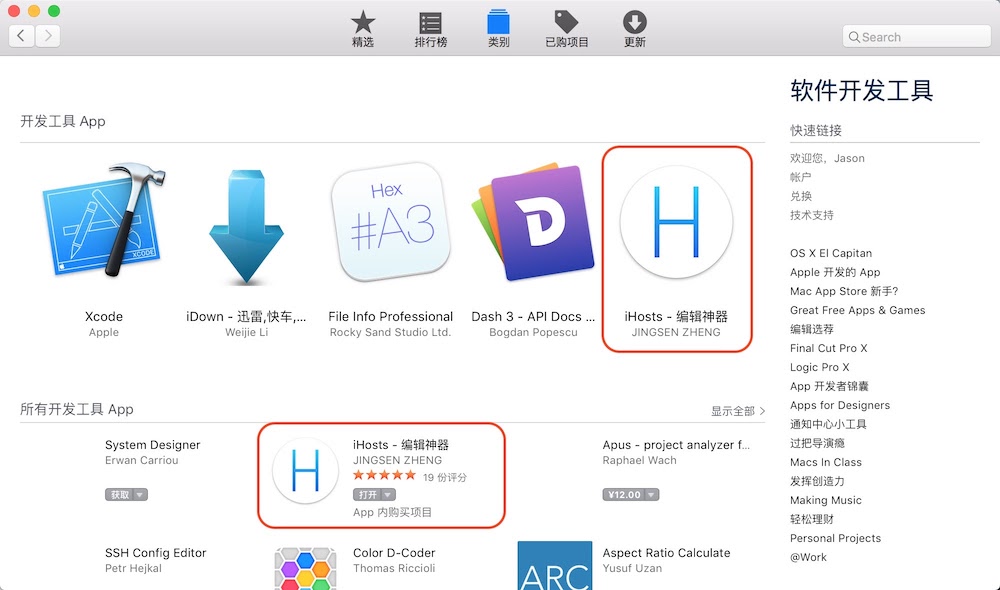Screen dimensions: 1000x590
Task: Open the 精选 (Featured) tab
Action: (362, 29)
